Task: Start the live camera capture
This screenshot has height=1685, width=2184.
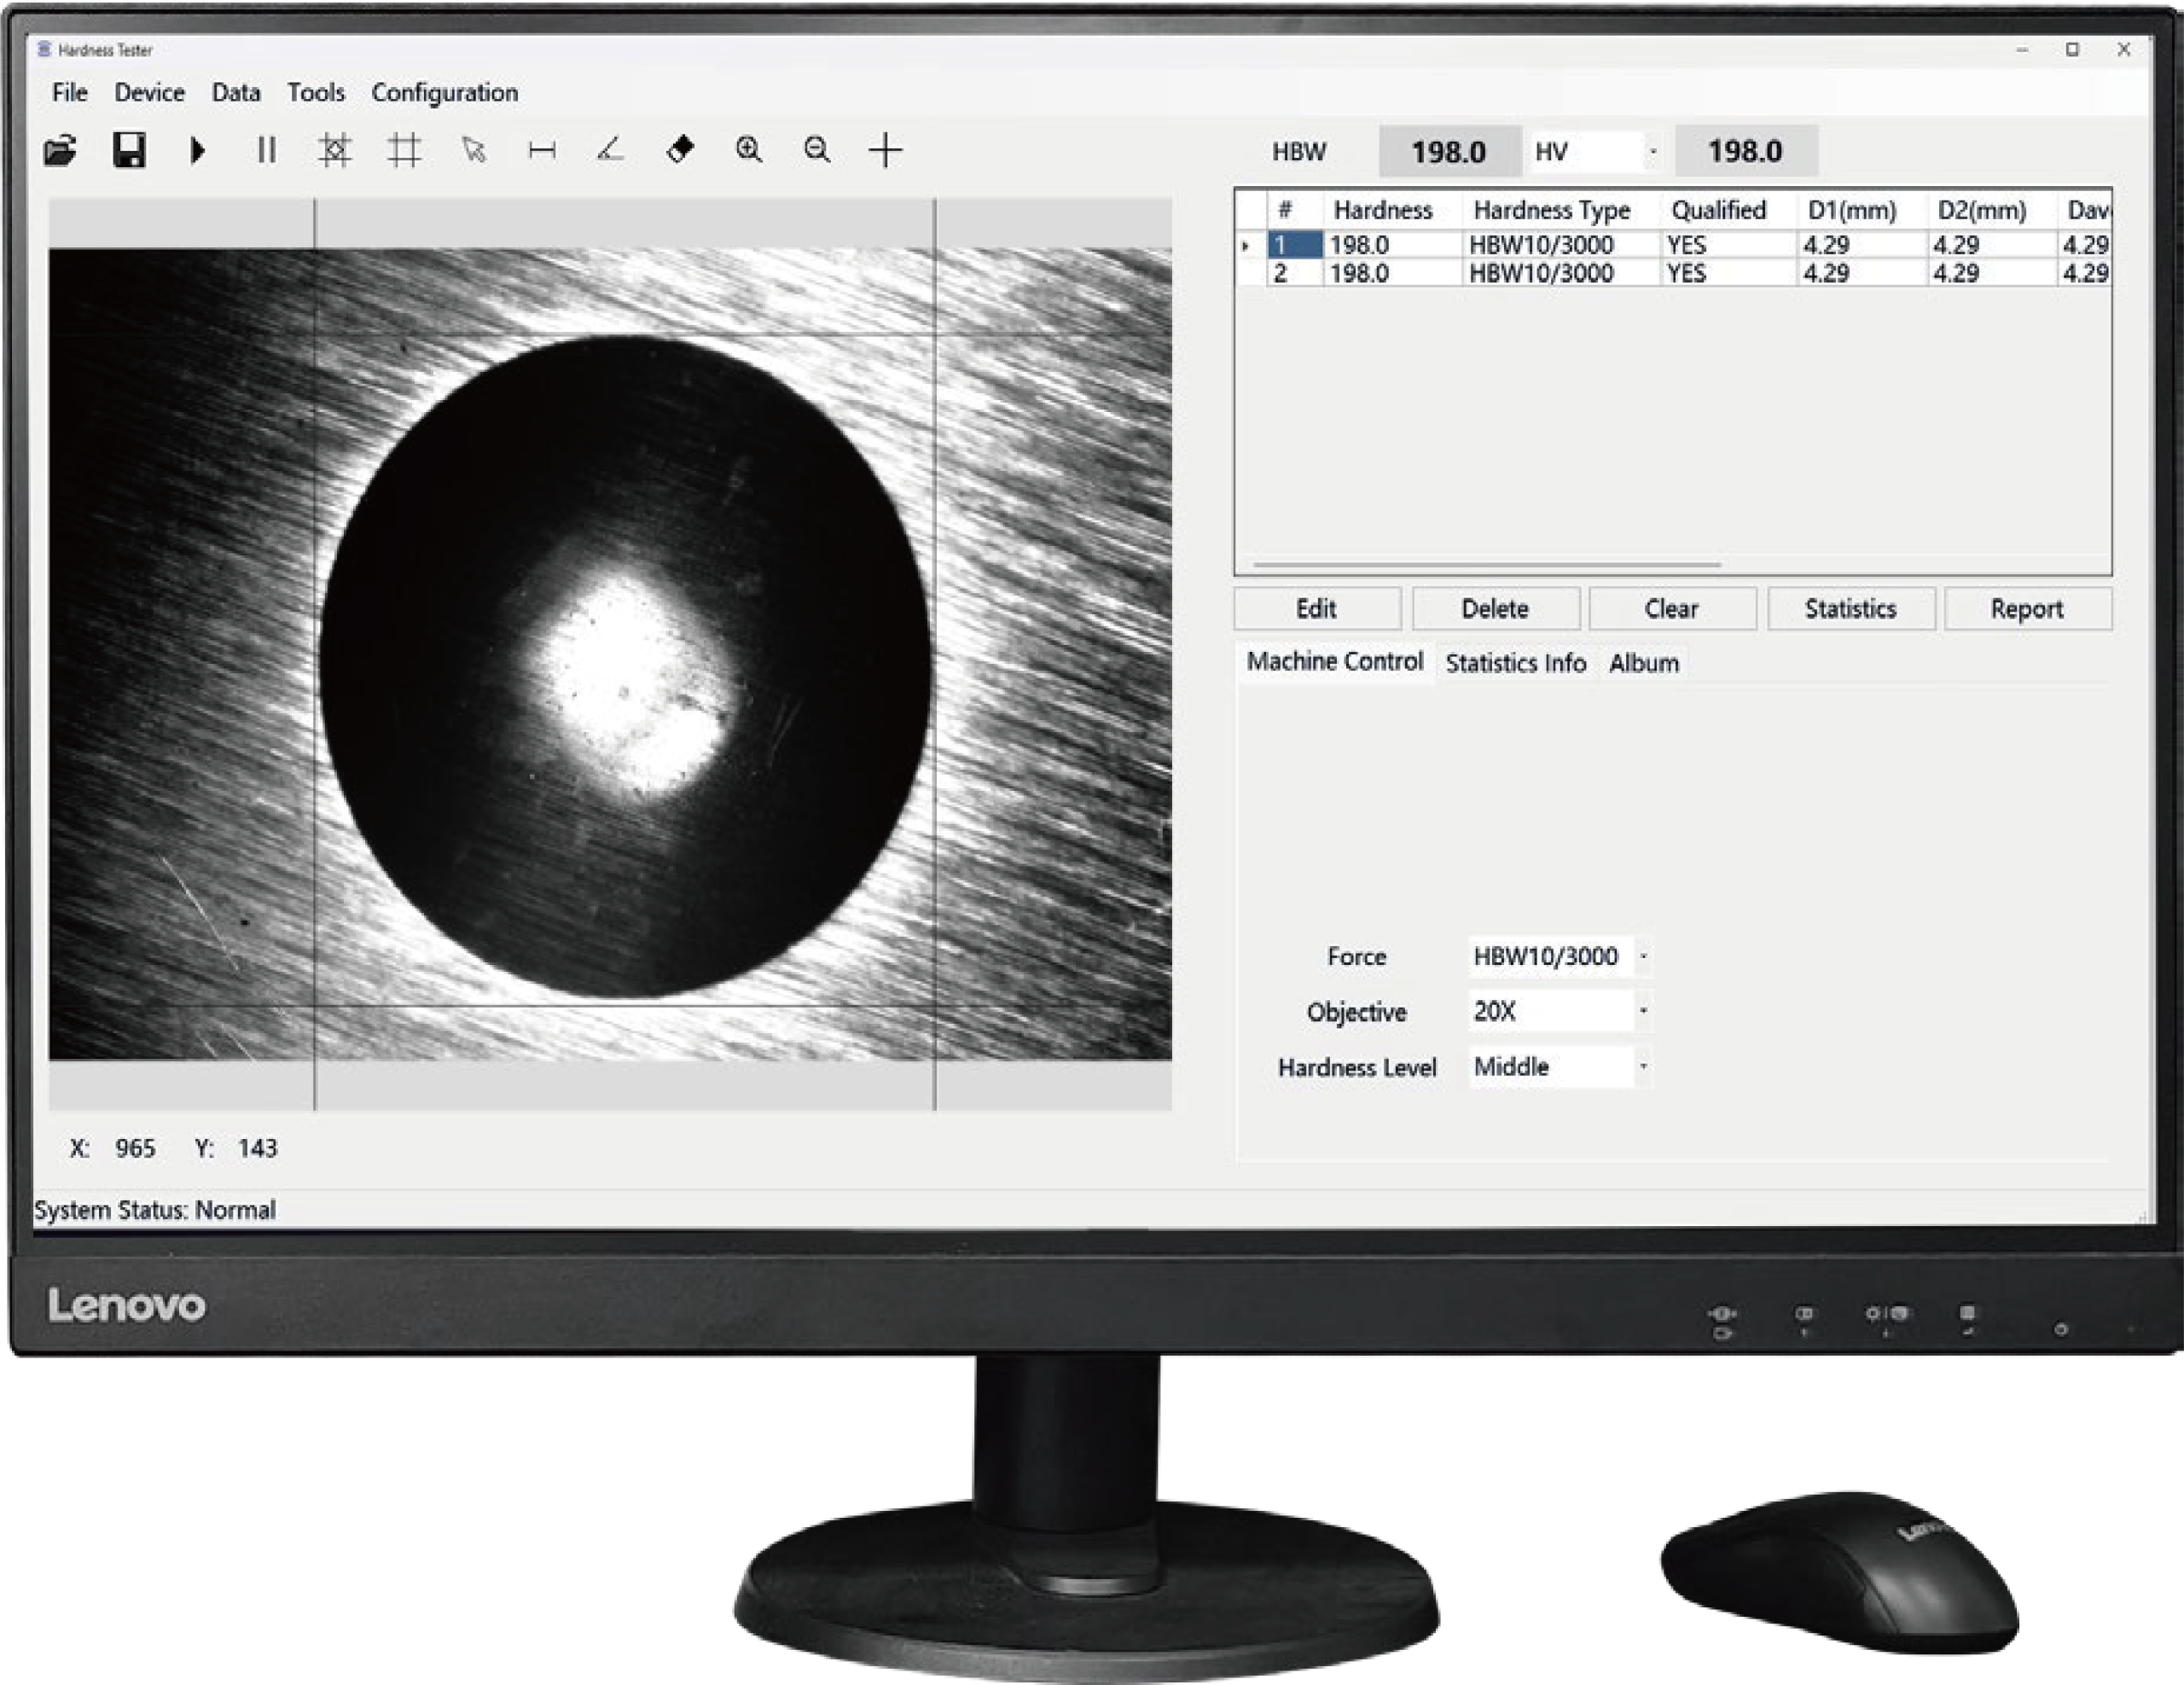Action: (x=197, y=150)
